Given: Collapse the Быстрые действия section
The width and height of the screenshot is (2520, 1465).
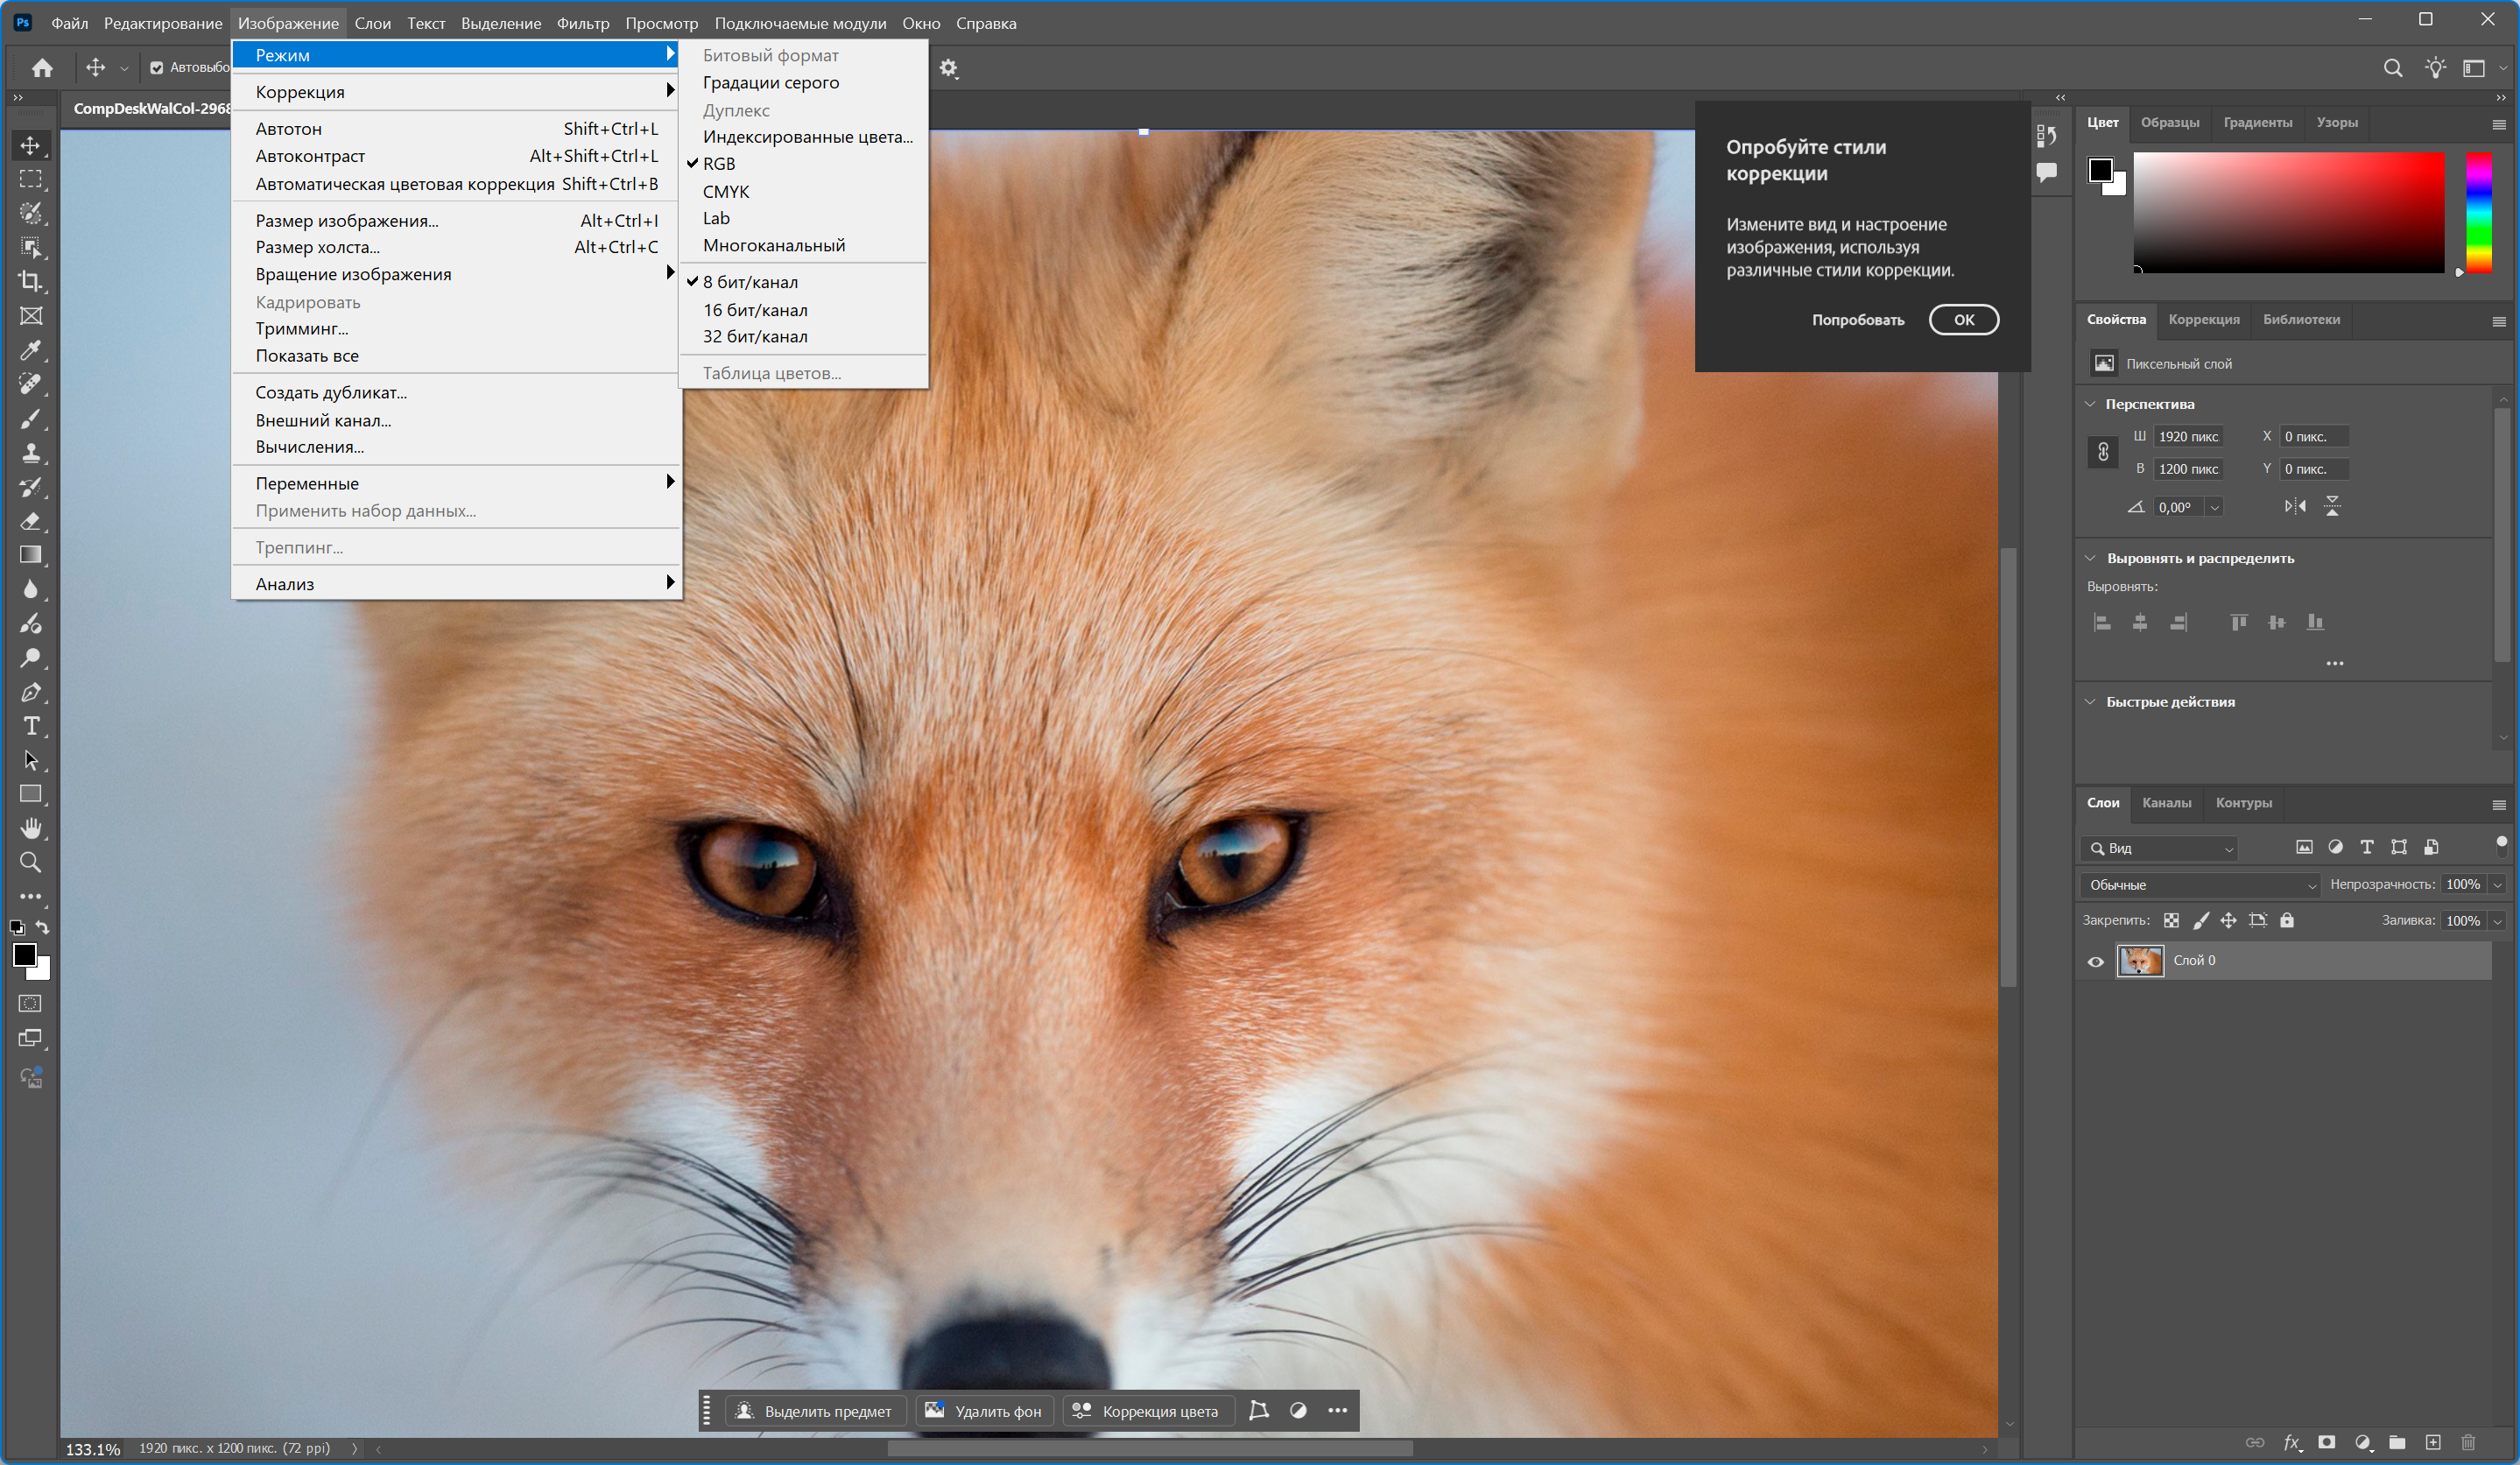Looking at the screenshot, I should 2091,702.
